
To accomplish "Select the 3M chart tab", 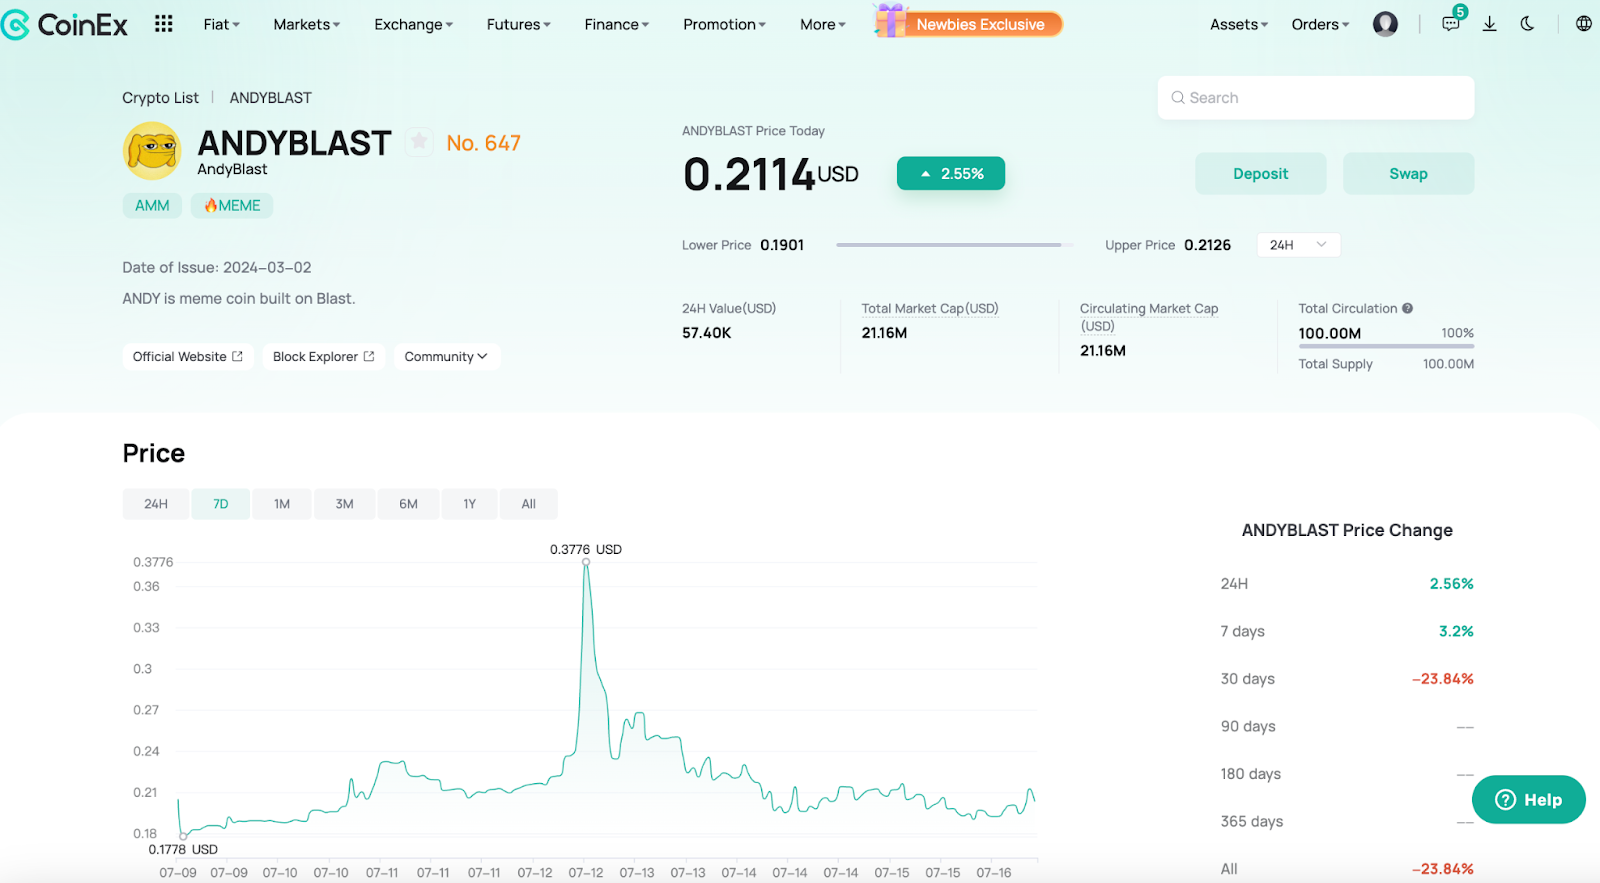I will [x=344, y=504].
